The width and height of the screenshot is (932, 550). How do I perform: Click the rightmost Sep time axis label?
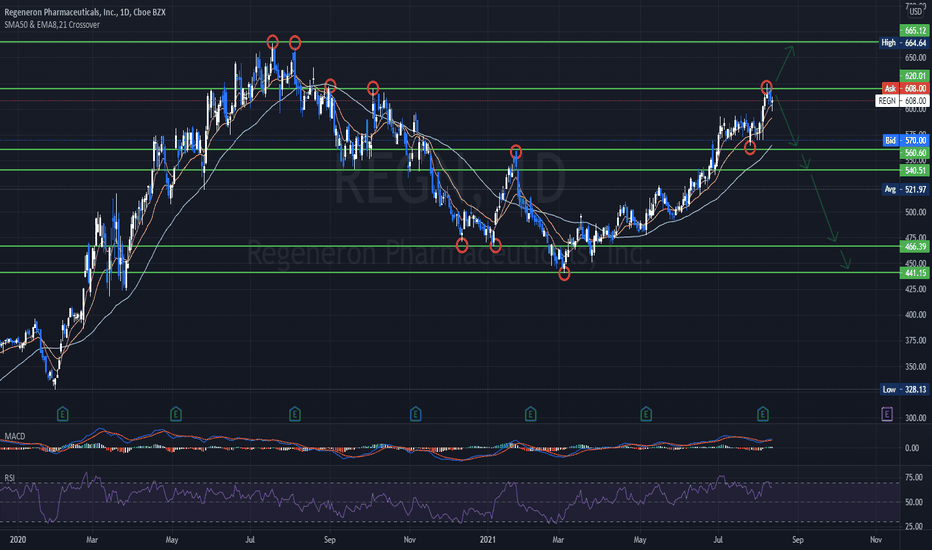[x=798, y=540]
